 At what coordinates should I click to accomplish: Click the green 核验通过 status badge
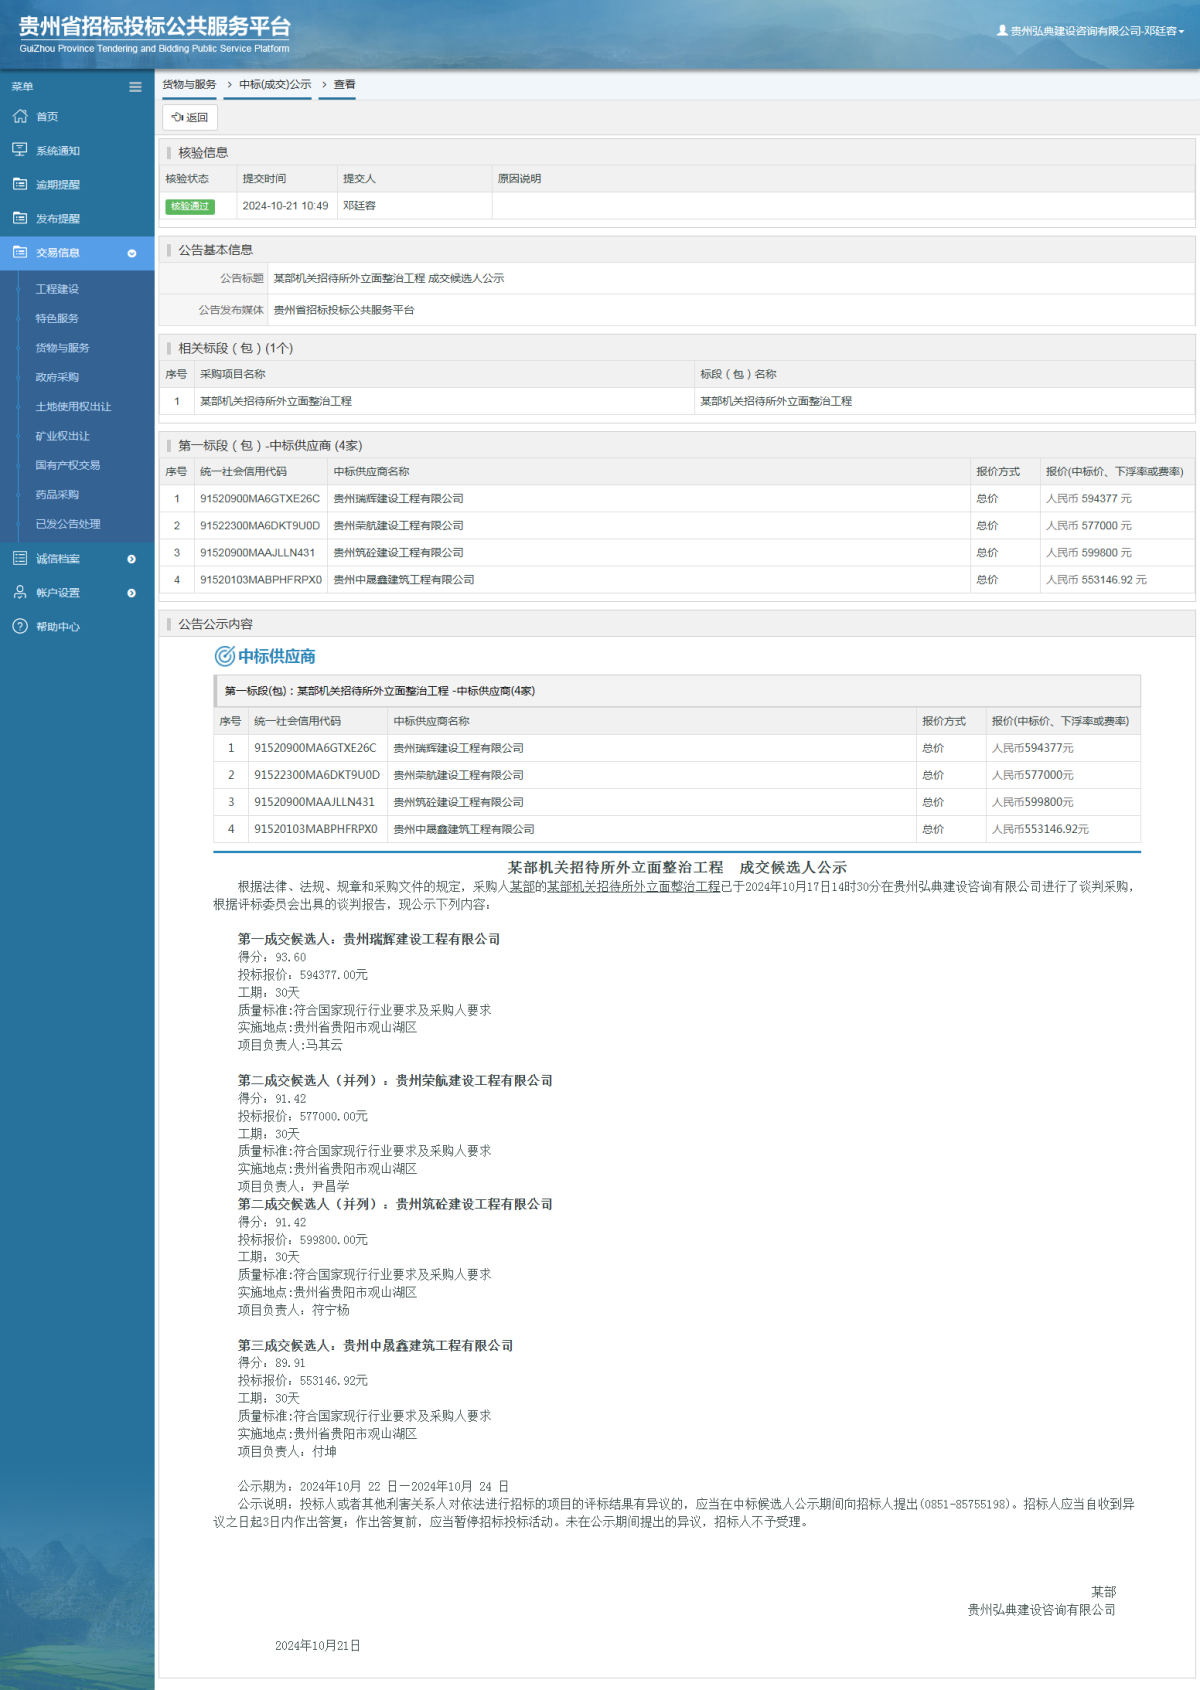190,206
